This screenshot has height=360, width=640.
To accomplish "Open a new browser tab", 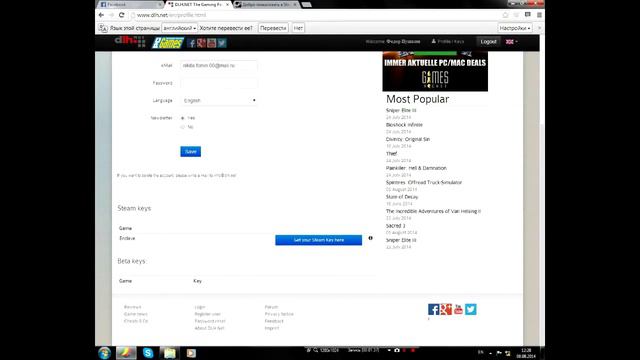I will point(307,4).
